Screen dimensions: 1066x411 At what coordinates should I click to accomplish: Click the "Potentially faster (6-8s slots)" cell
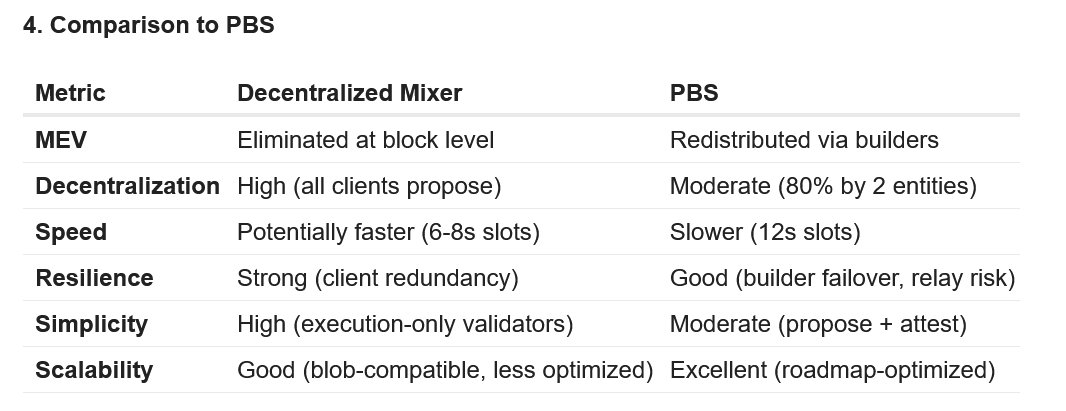click(x=388, y=232)
